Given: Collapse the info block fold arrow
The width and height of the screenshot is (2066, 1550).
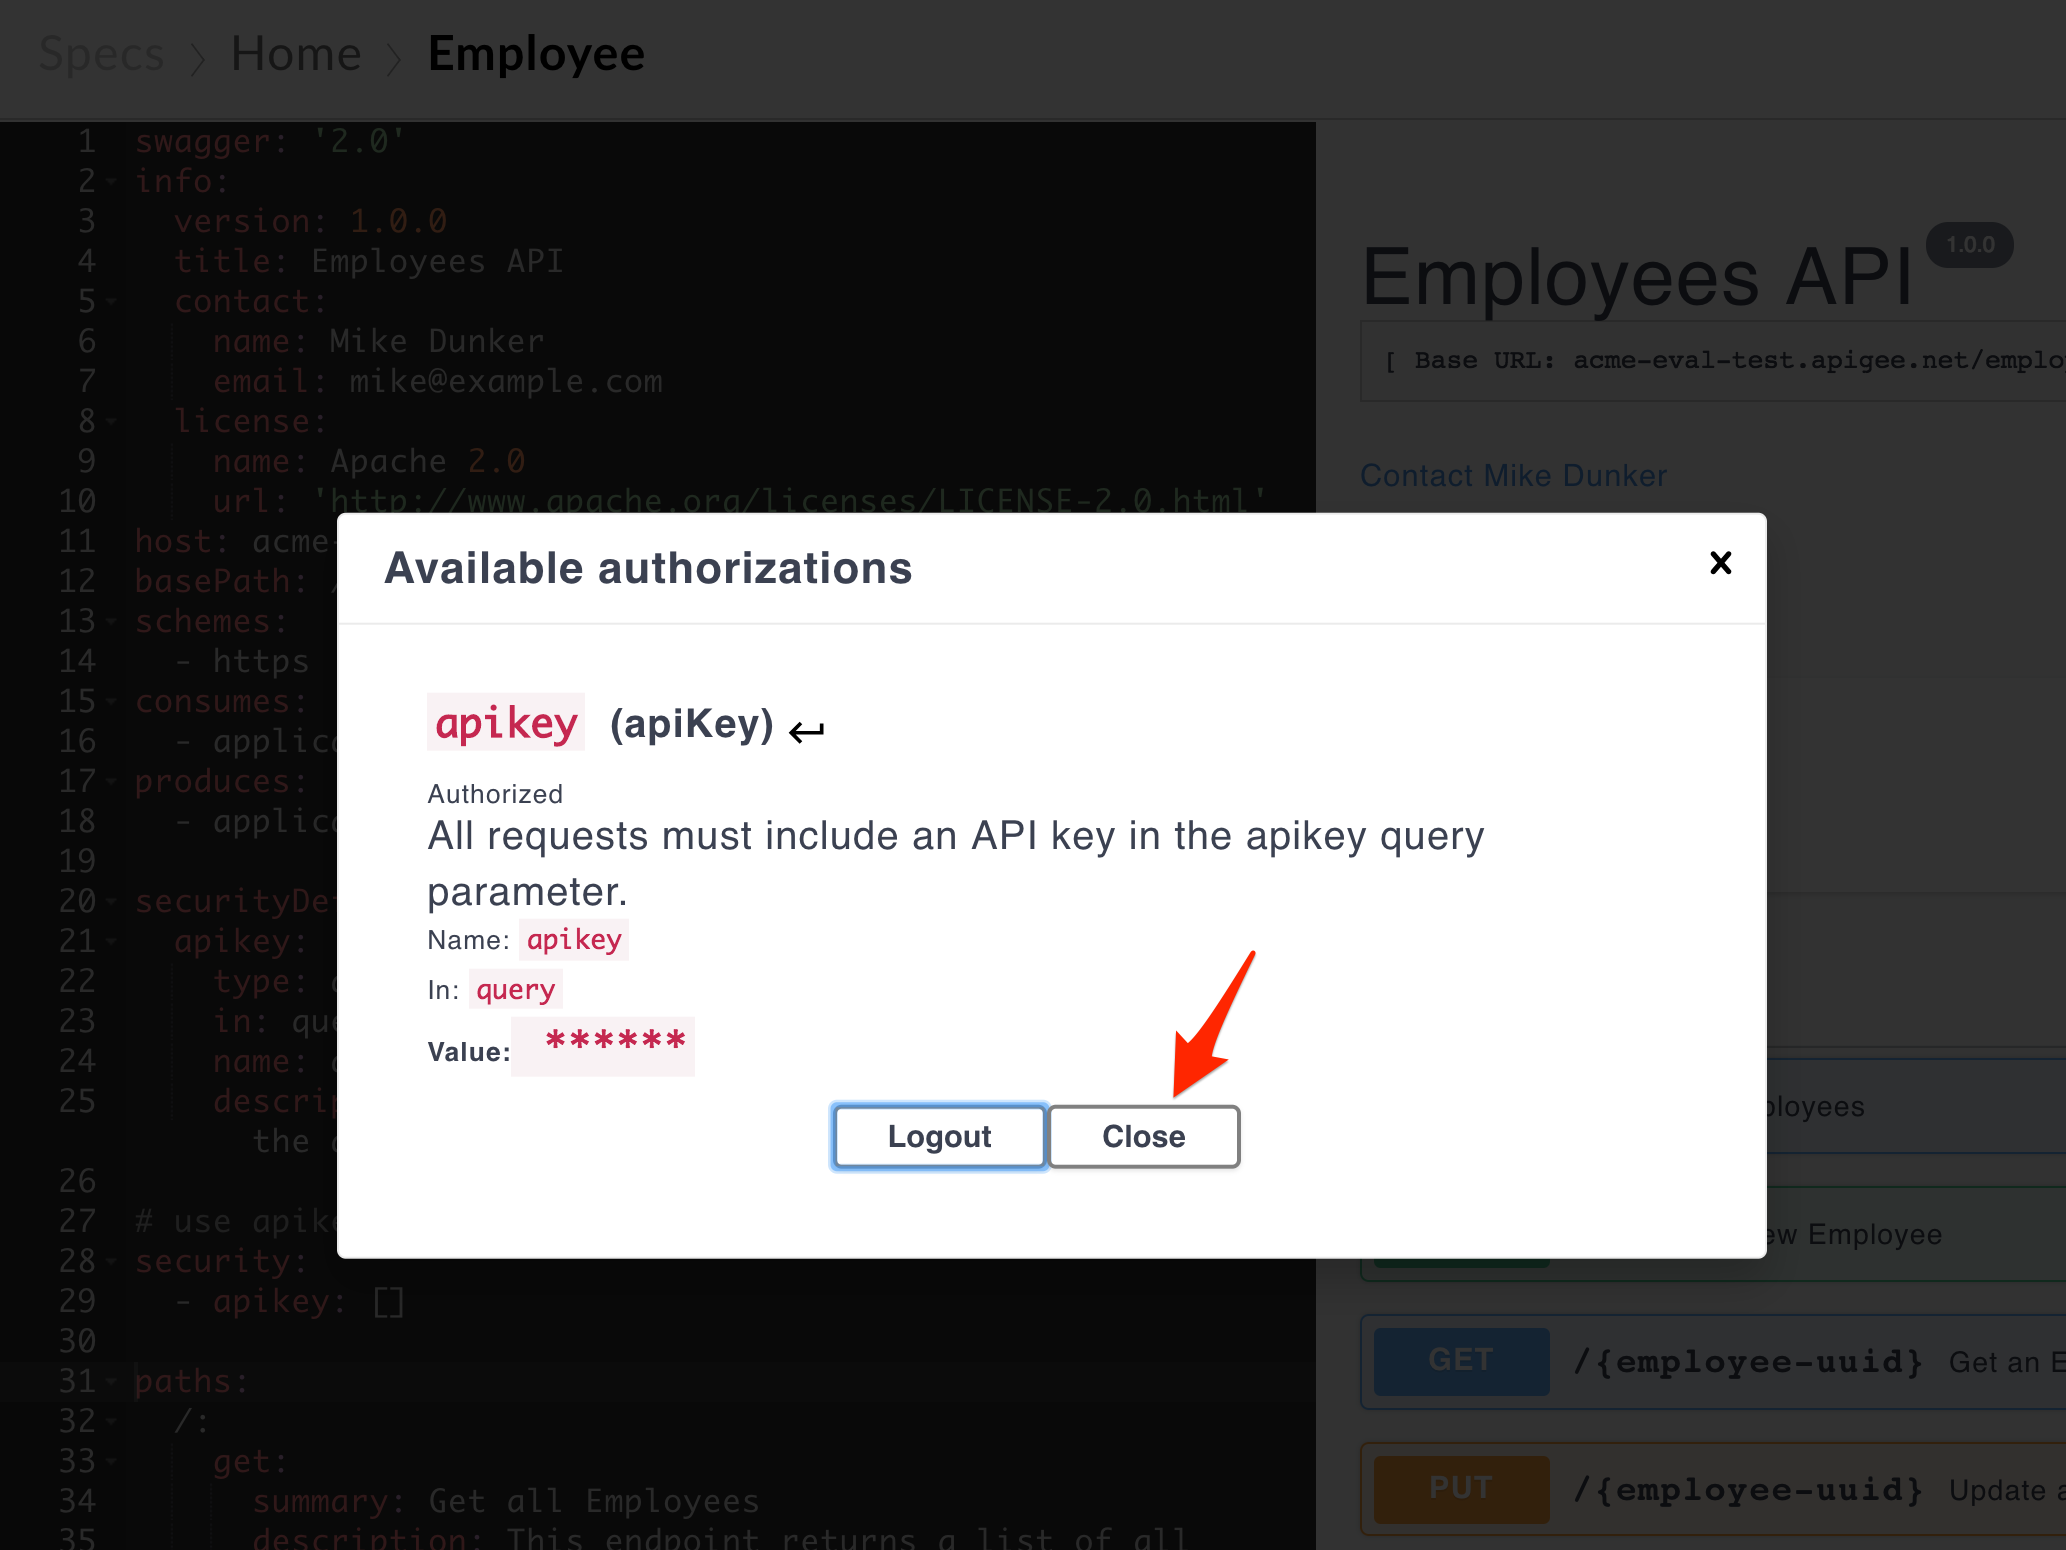Looking at the screenshot, I should [112, 181].
